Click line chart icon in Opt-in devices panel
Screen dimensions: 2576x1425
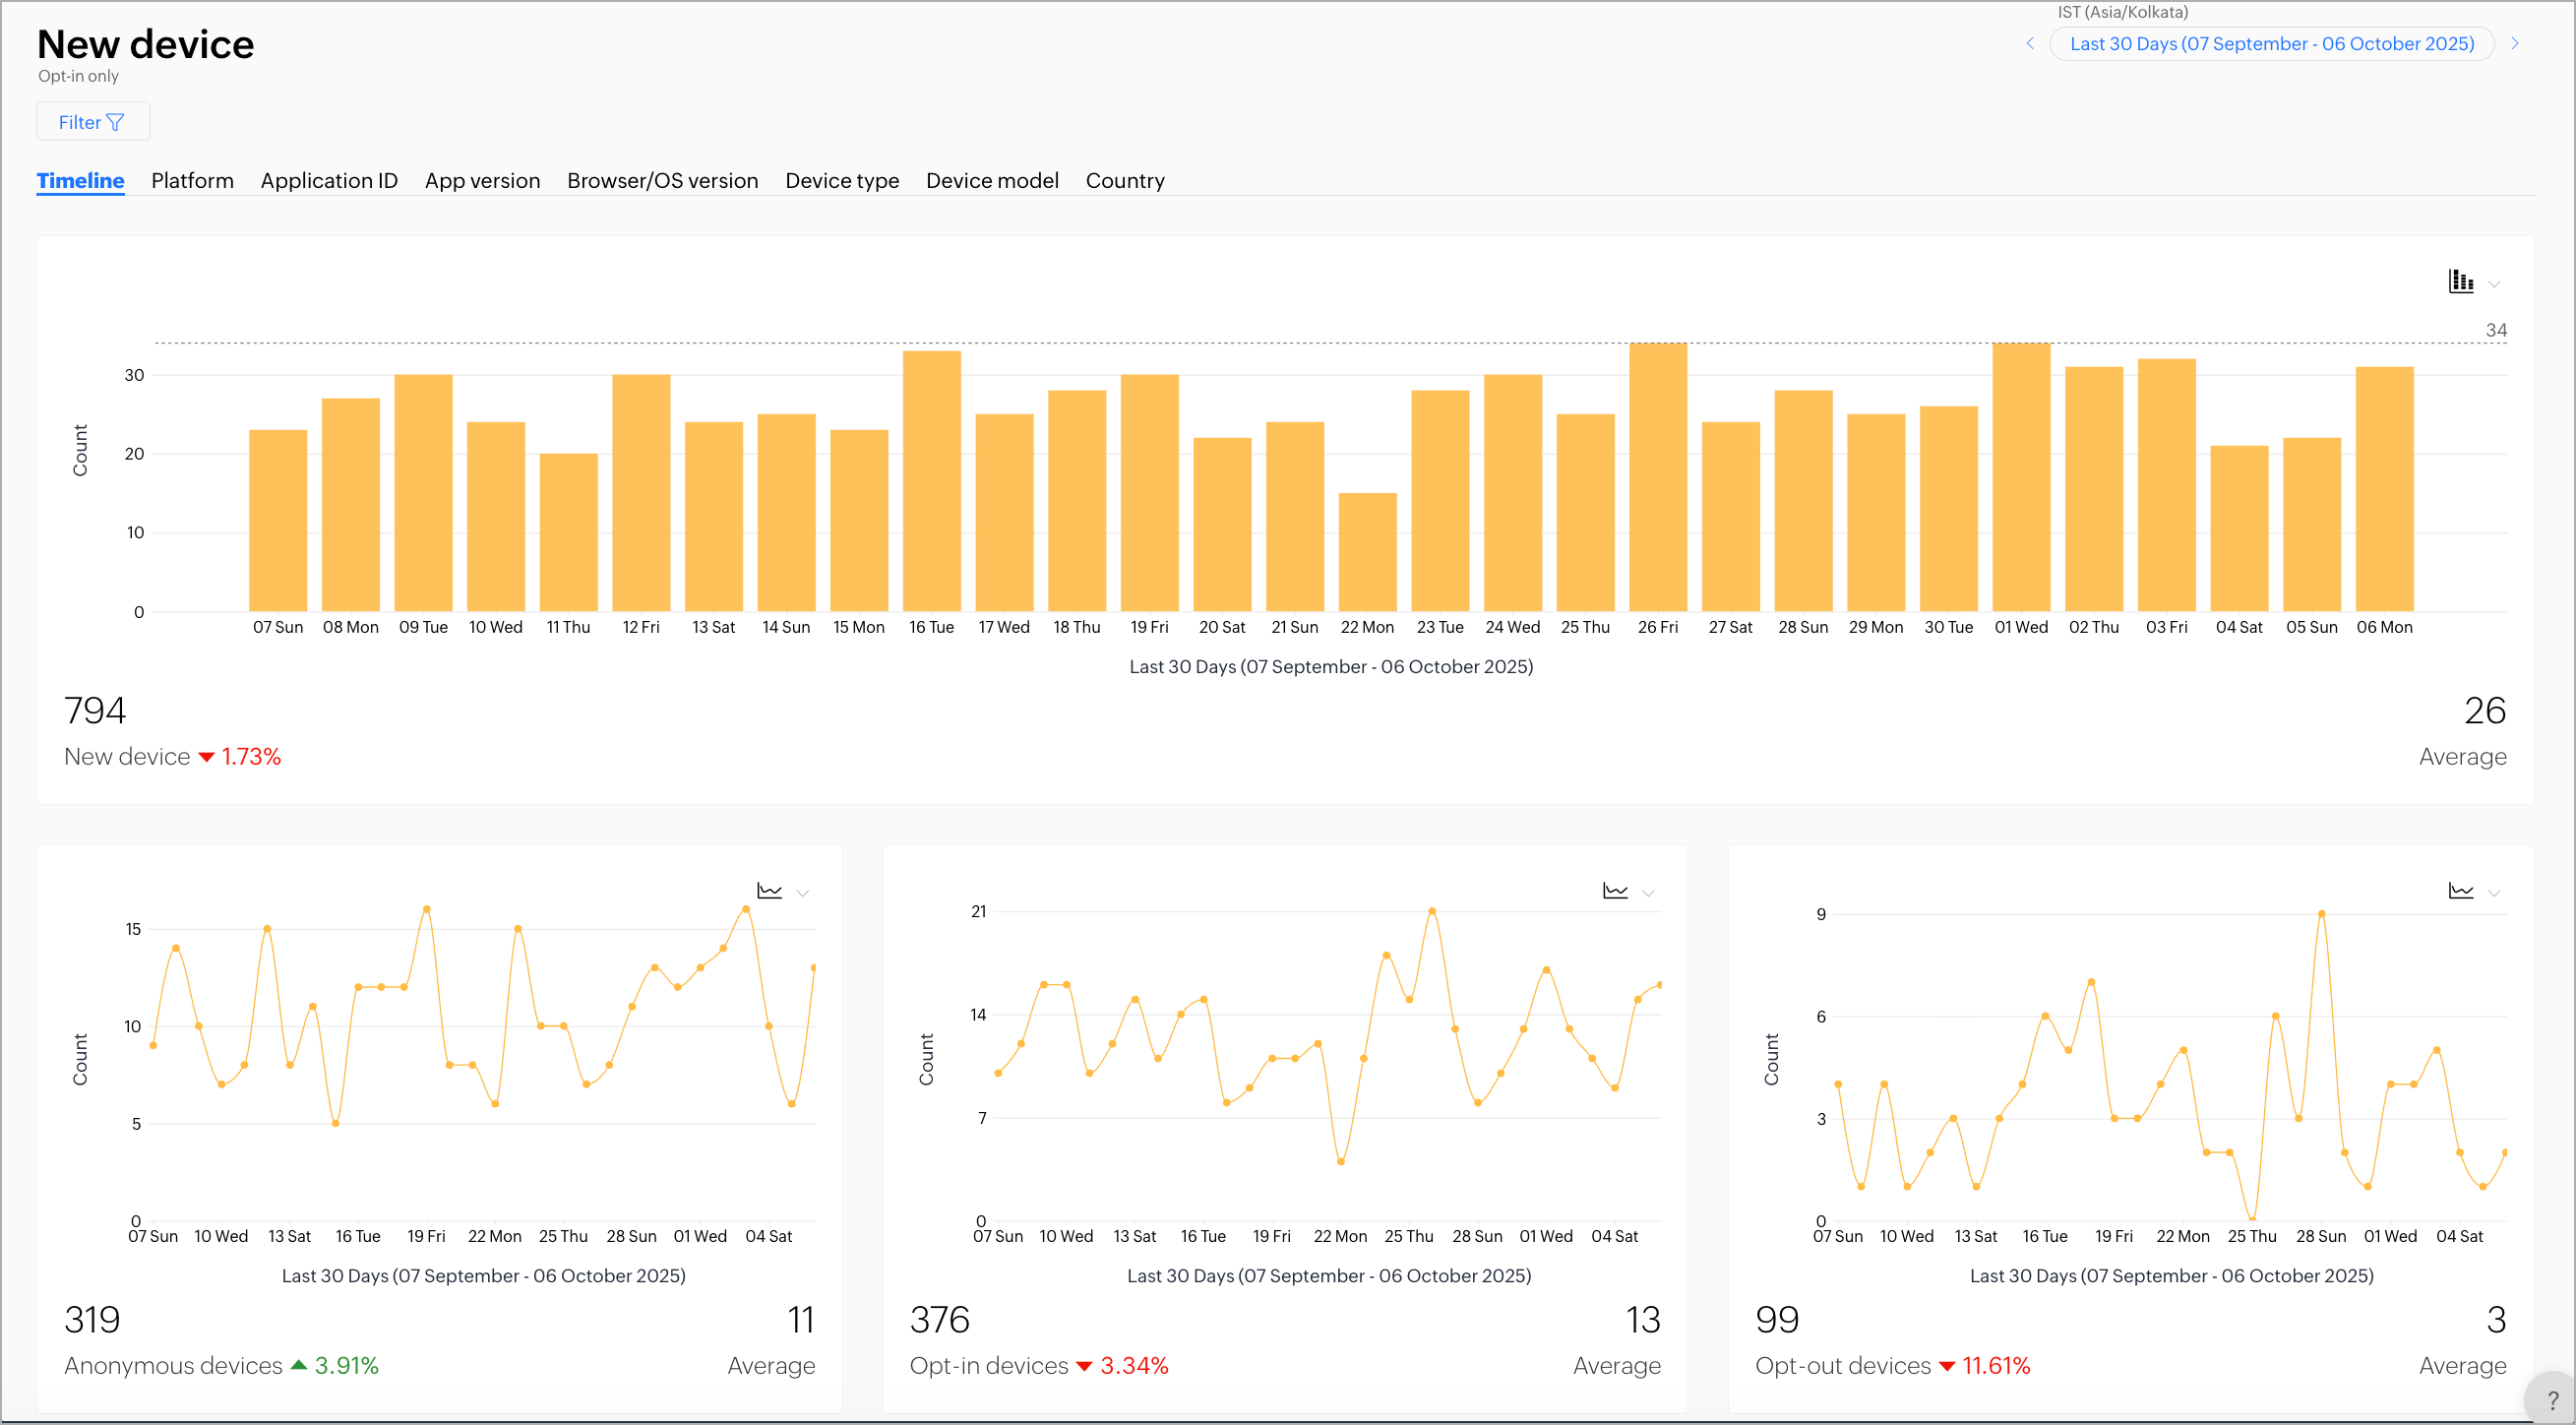1615,891
